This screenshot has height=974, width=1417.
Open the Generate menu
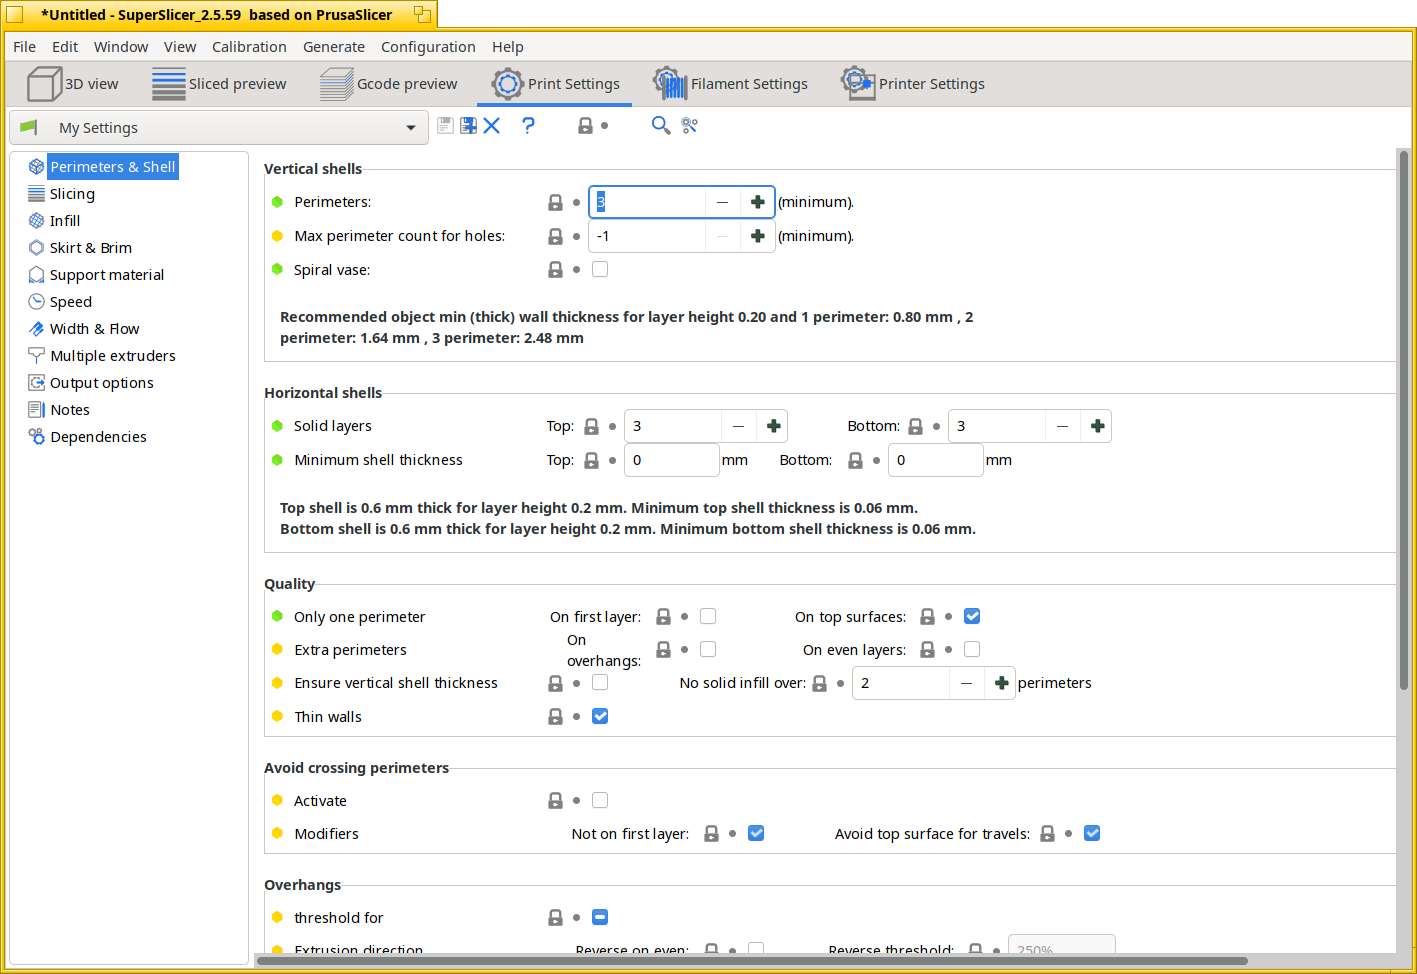334,47
